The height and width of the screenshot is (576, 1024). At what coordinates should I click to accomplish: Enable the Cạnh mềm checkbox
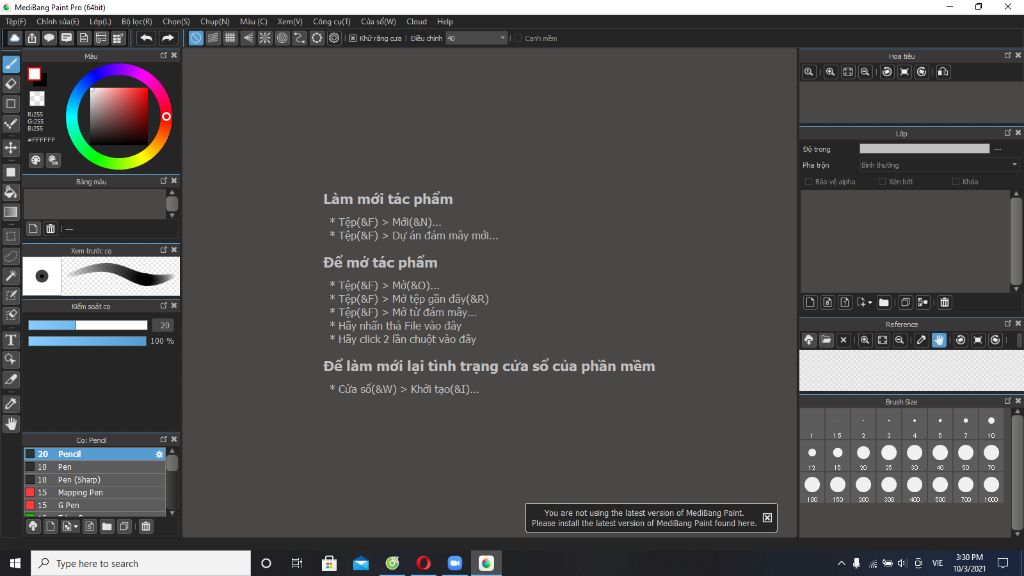(x=518, y=39)
